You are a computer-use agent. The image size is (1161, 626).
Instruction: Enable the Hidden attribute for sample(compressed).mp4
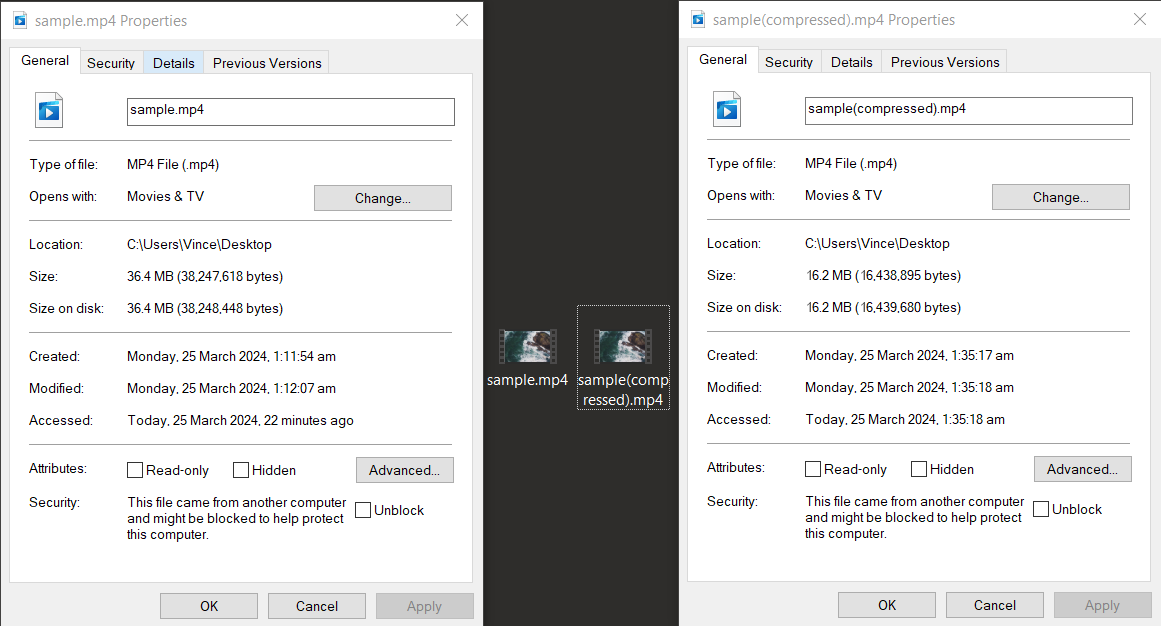pyautogui.click(x=918, y=468)
